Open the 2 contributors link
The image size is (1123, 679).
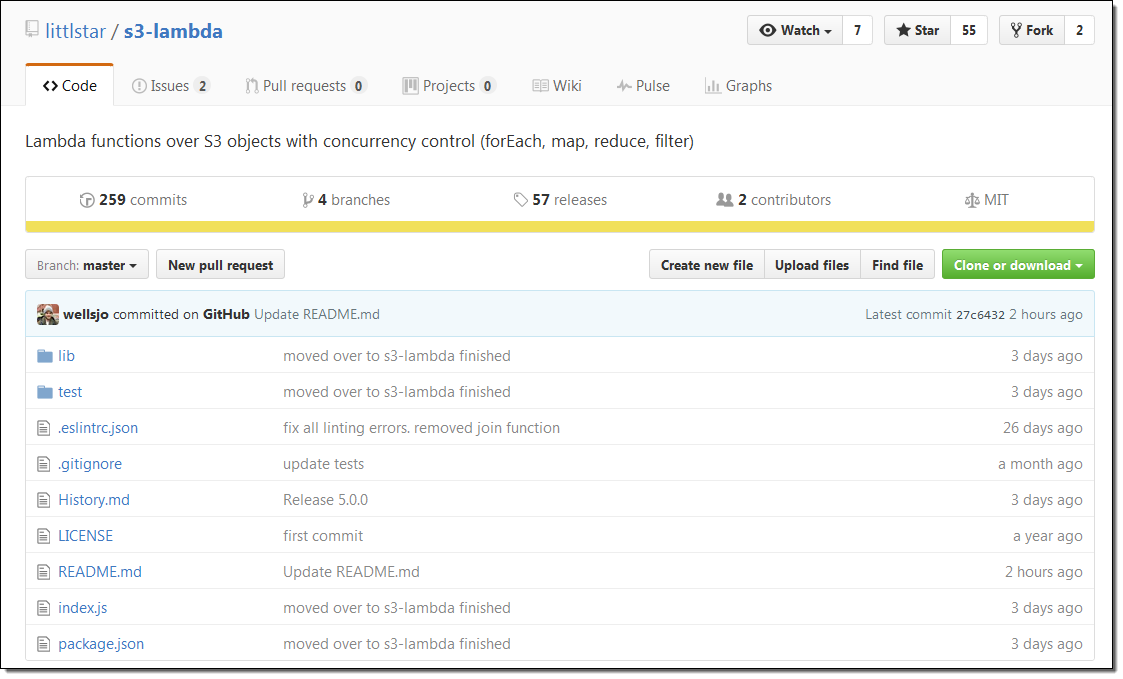(x=773, y=201)
